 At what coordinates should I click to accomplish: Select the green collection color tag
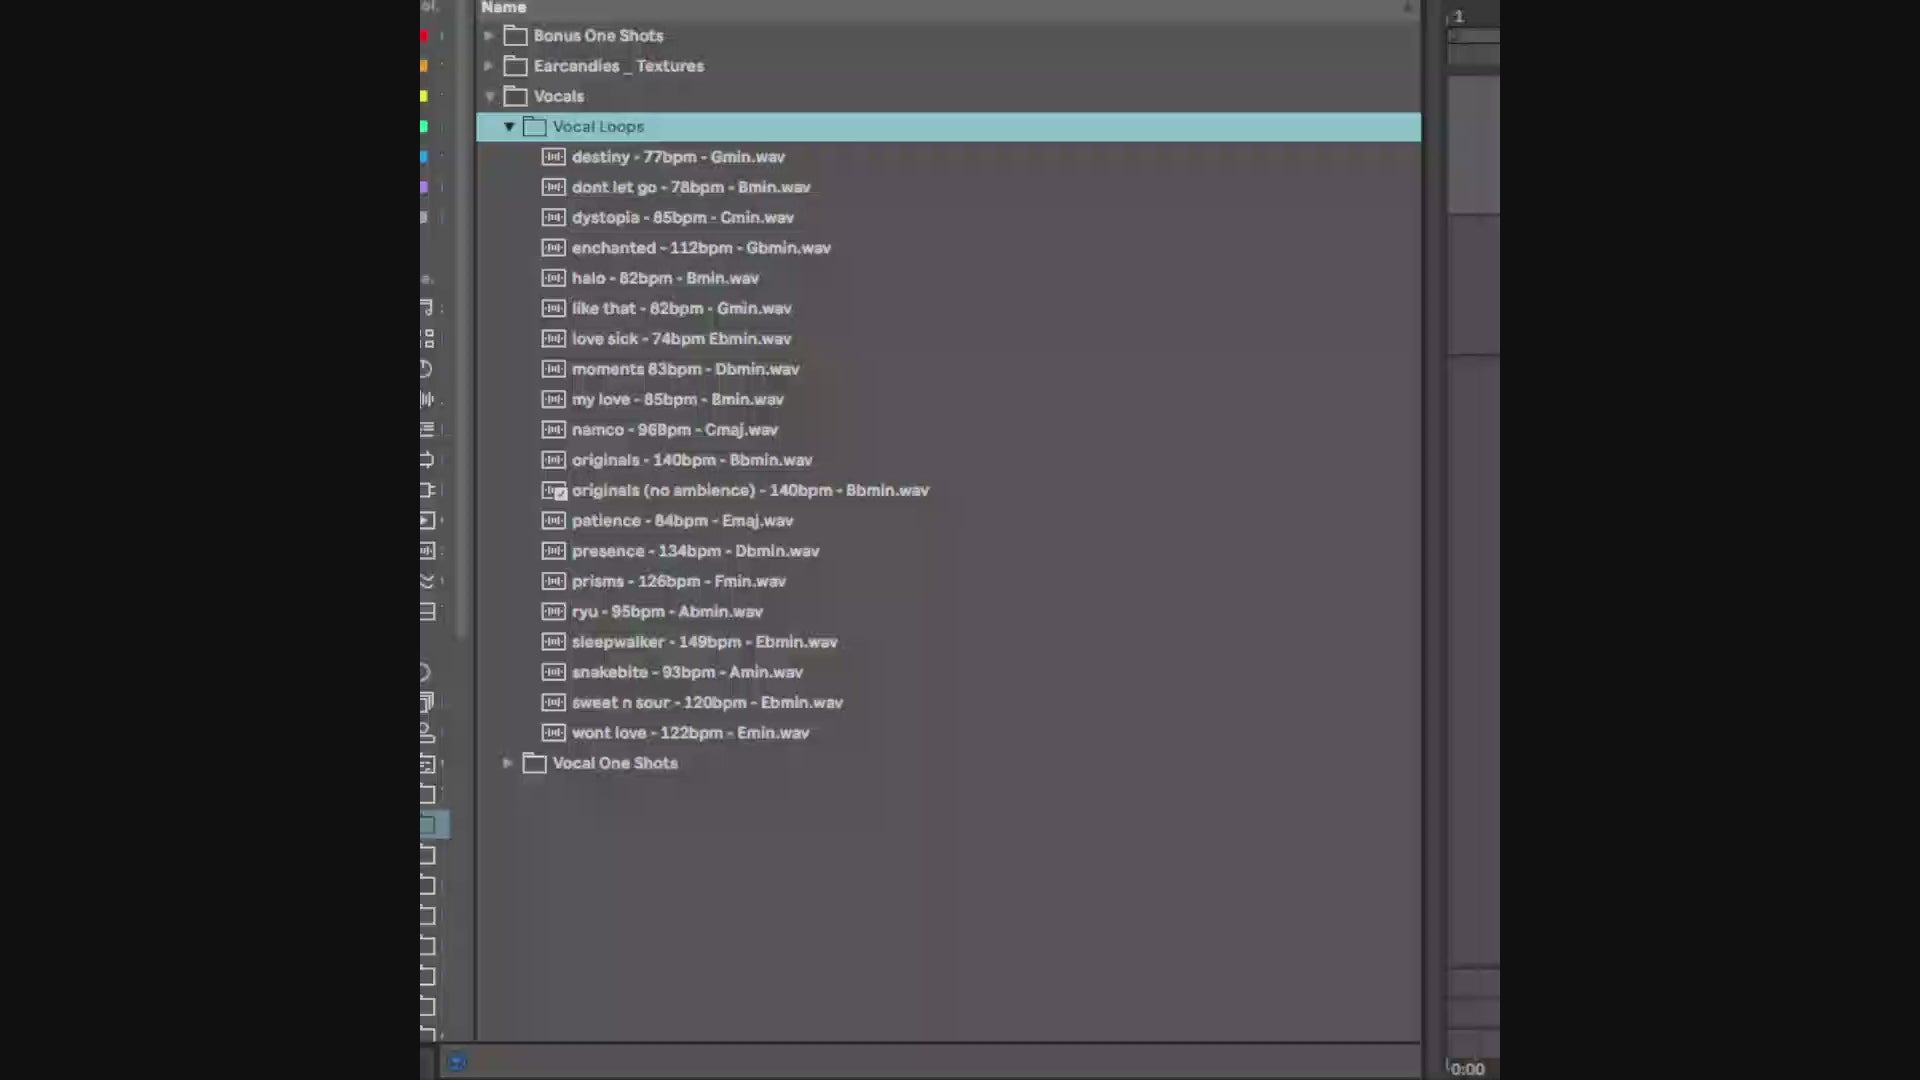(424, 127)
